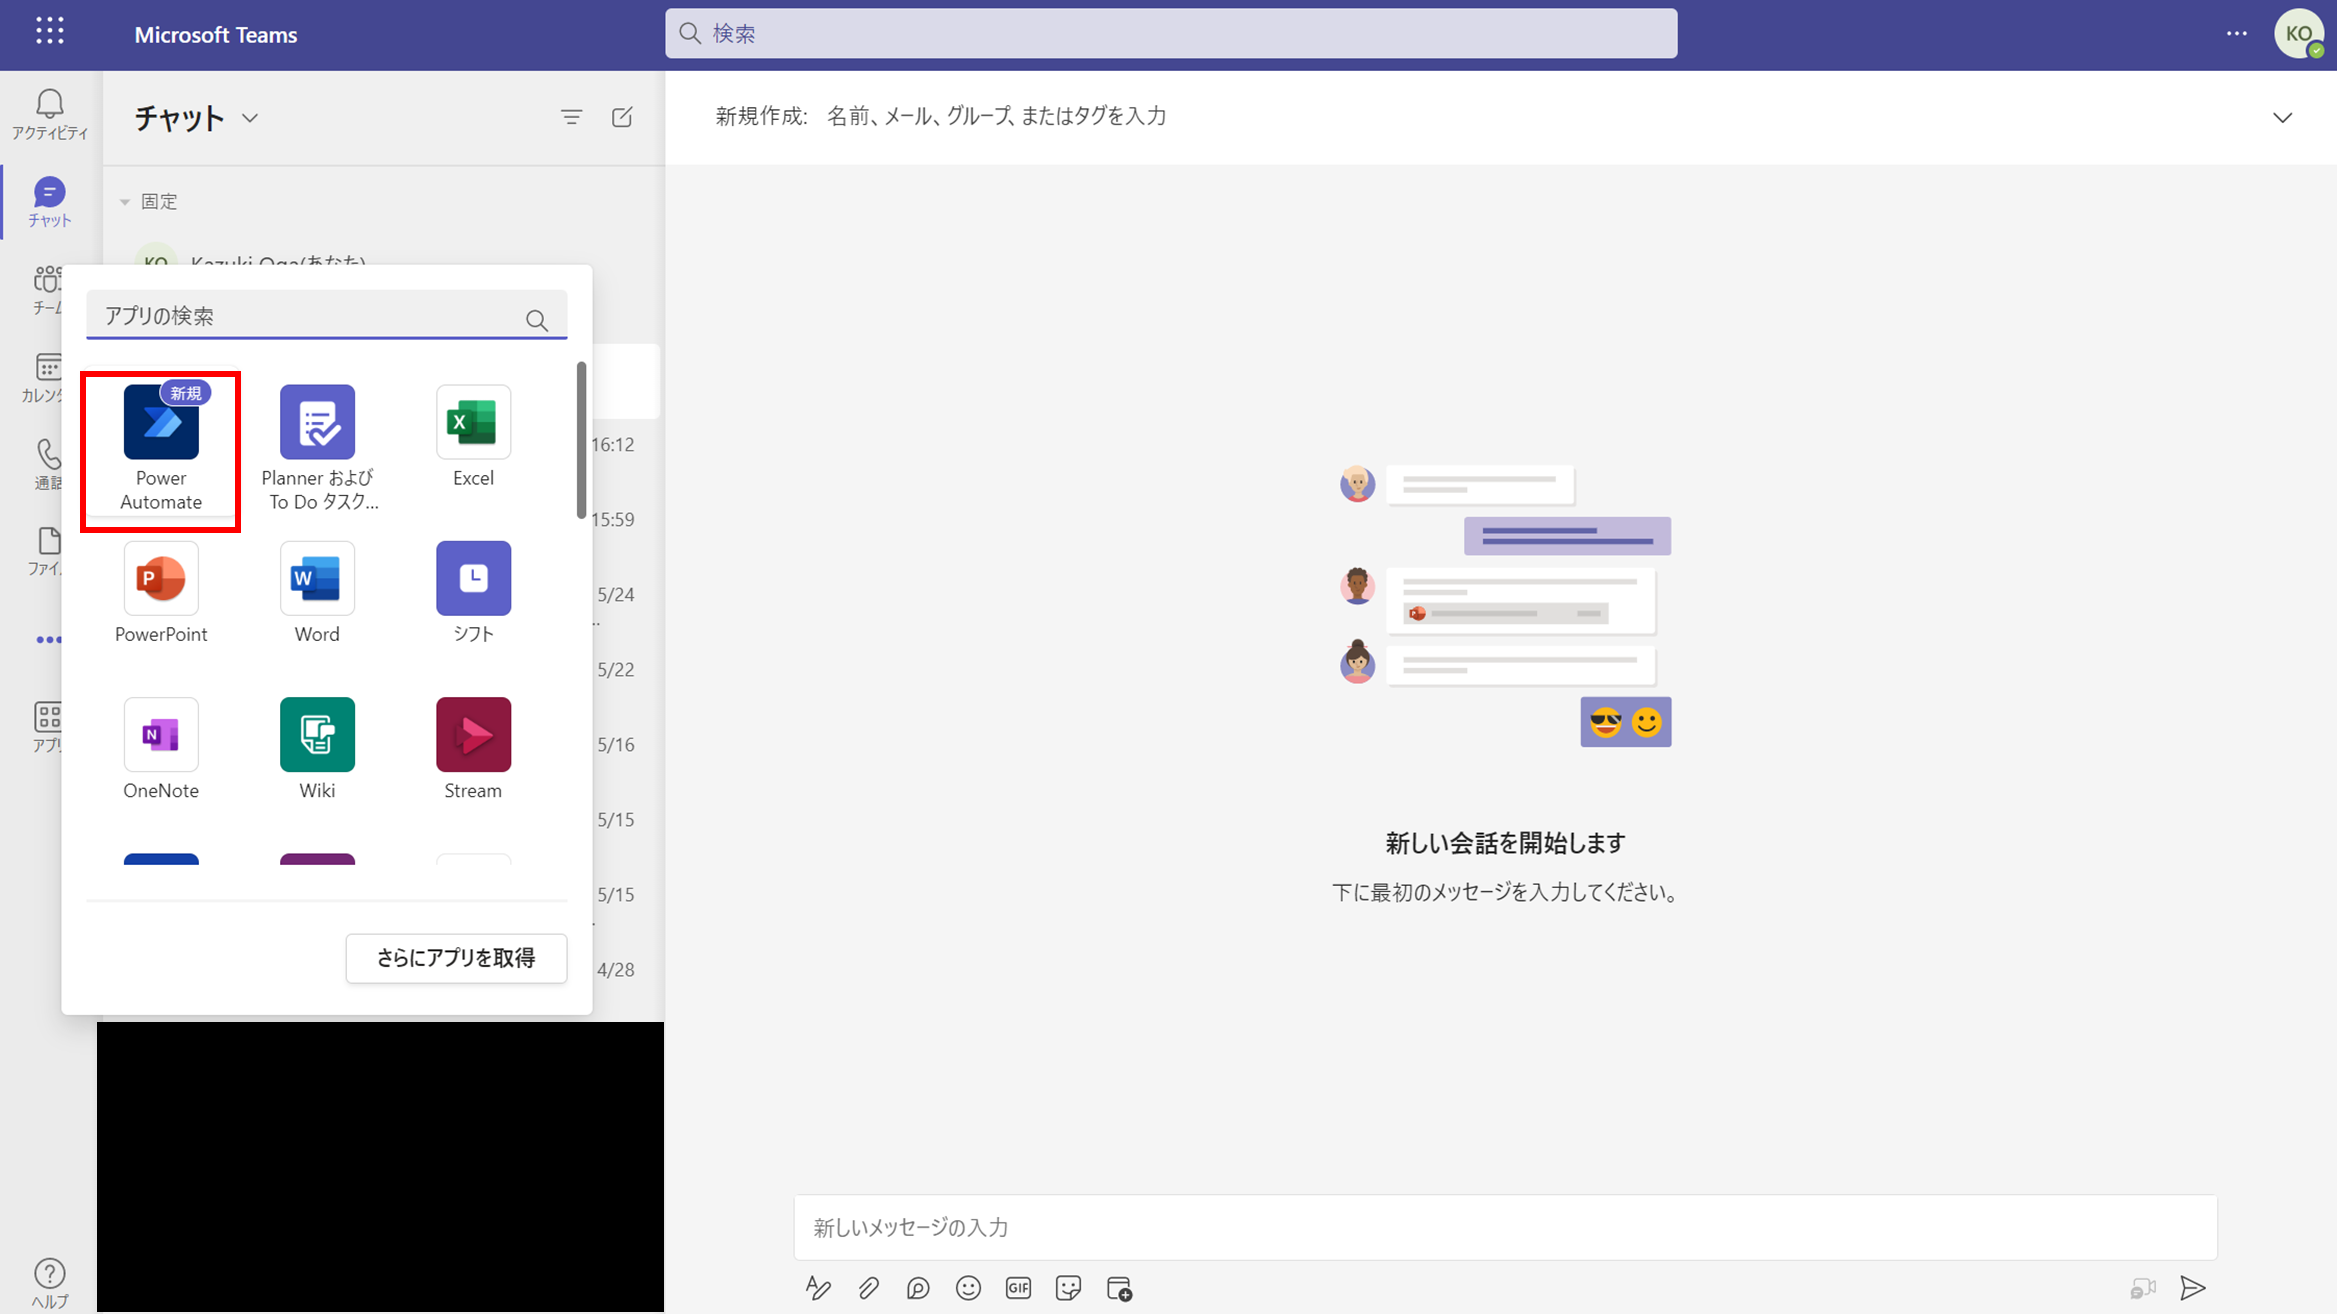Select the chat dated 4/28
This screenshot has width=2337, height=1314.
pos(624,970)
